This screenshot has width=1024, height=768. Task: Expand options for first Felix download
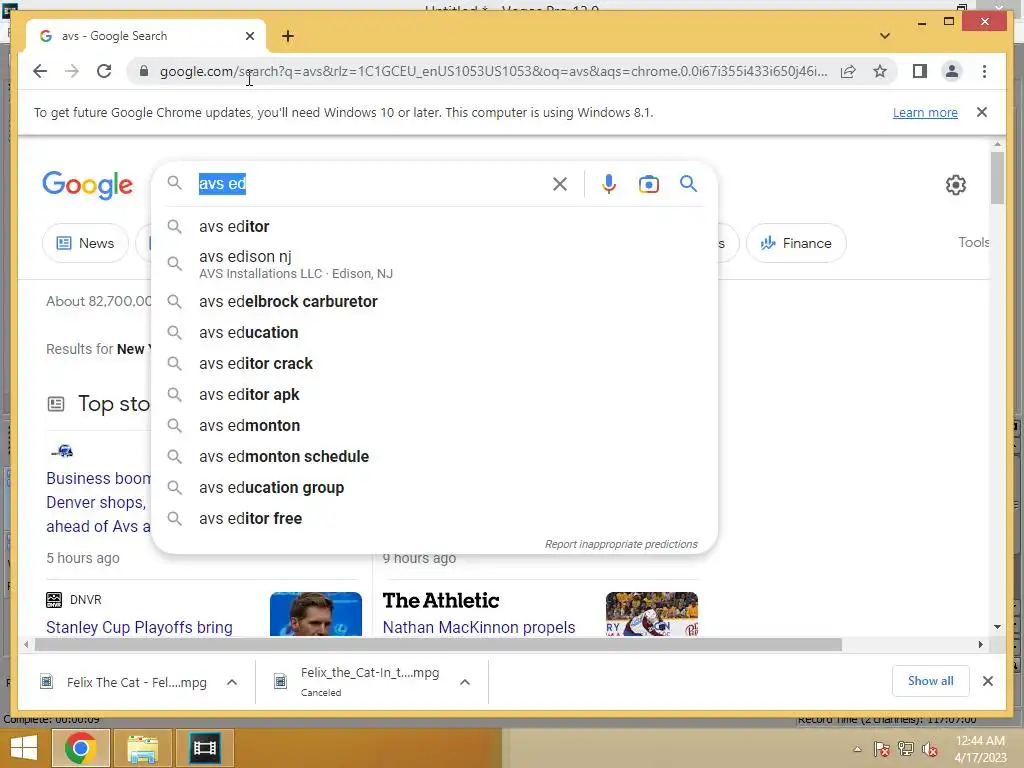[232, 682]
